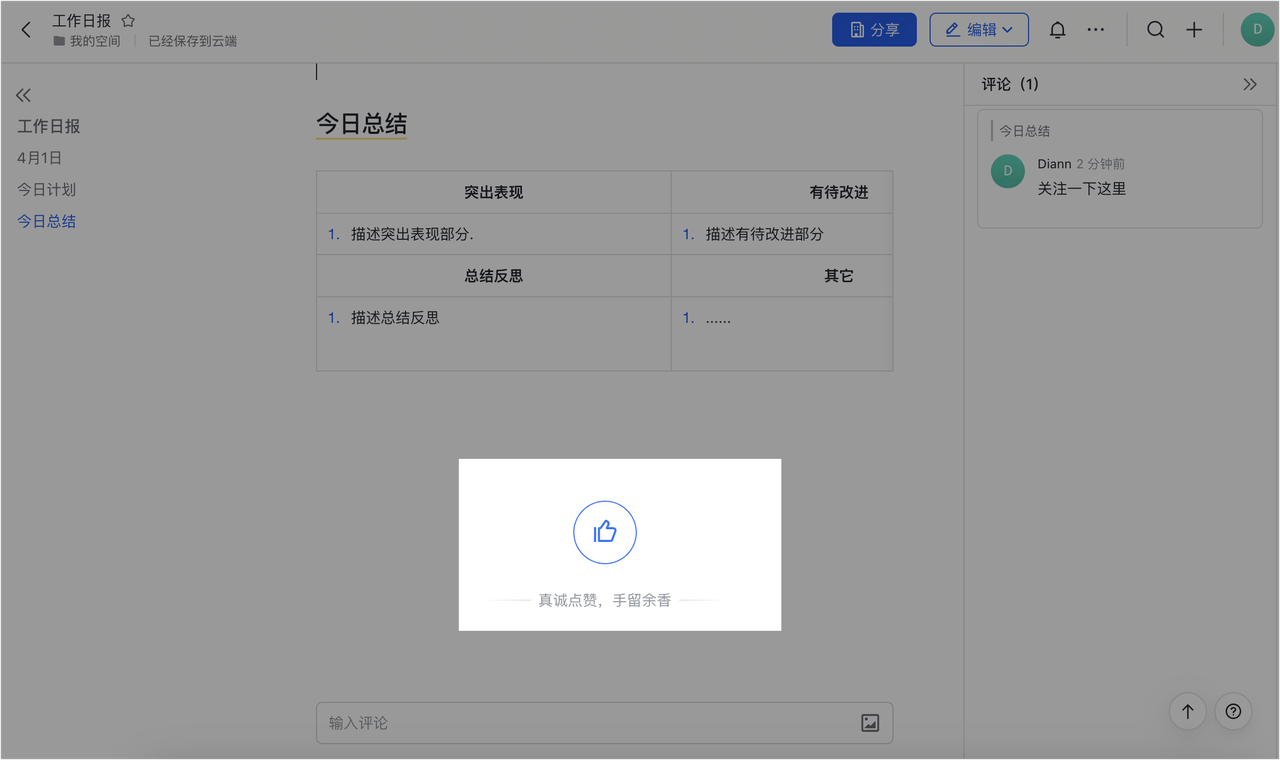This screenshot has height=760, width=1280.
Task: Star the 工作日报 document
Action: 128,21
